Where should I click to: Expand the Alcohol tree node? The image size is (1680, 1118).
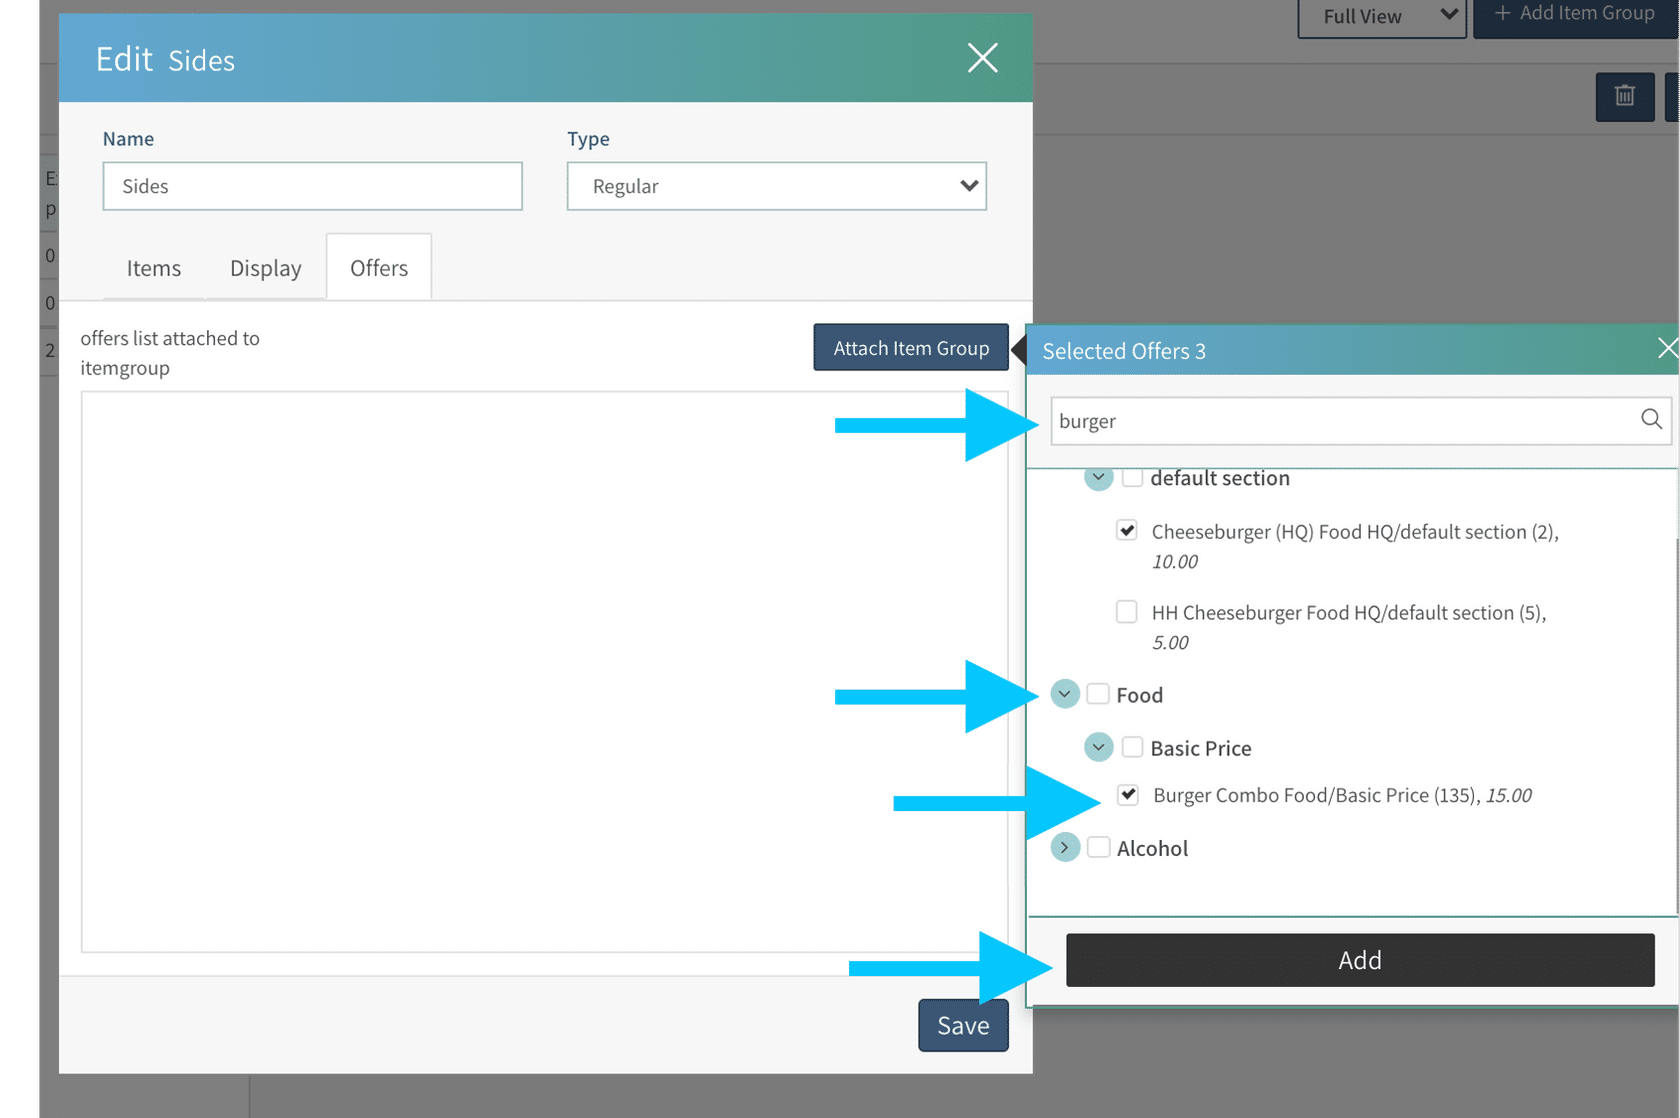point(1065,848)
